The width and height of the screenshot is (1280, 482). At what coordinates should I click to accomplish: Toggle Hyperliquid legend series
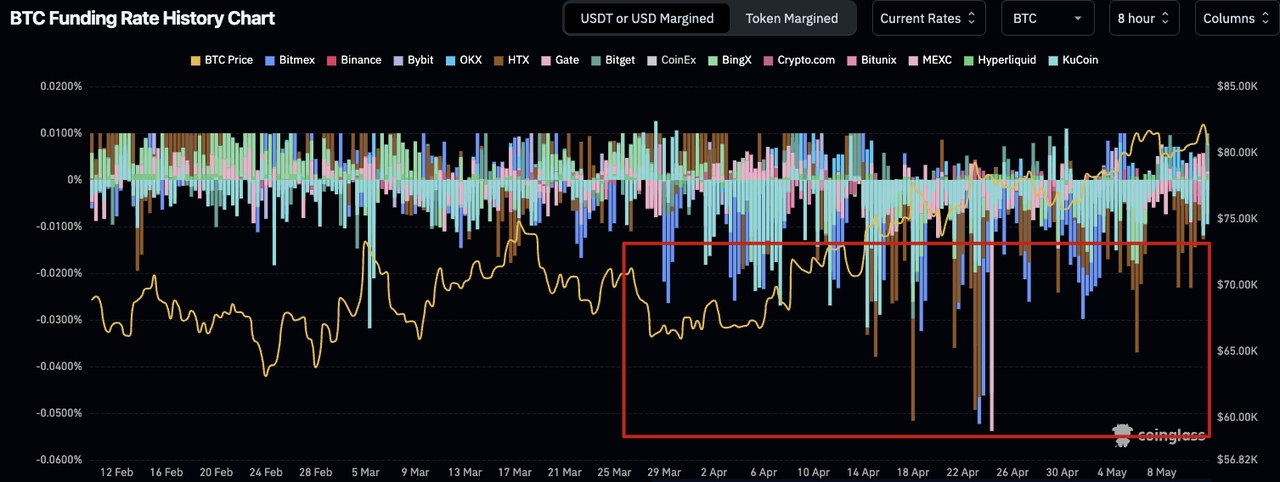pyautogui.click(x=1000, y=60)
